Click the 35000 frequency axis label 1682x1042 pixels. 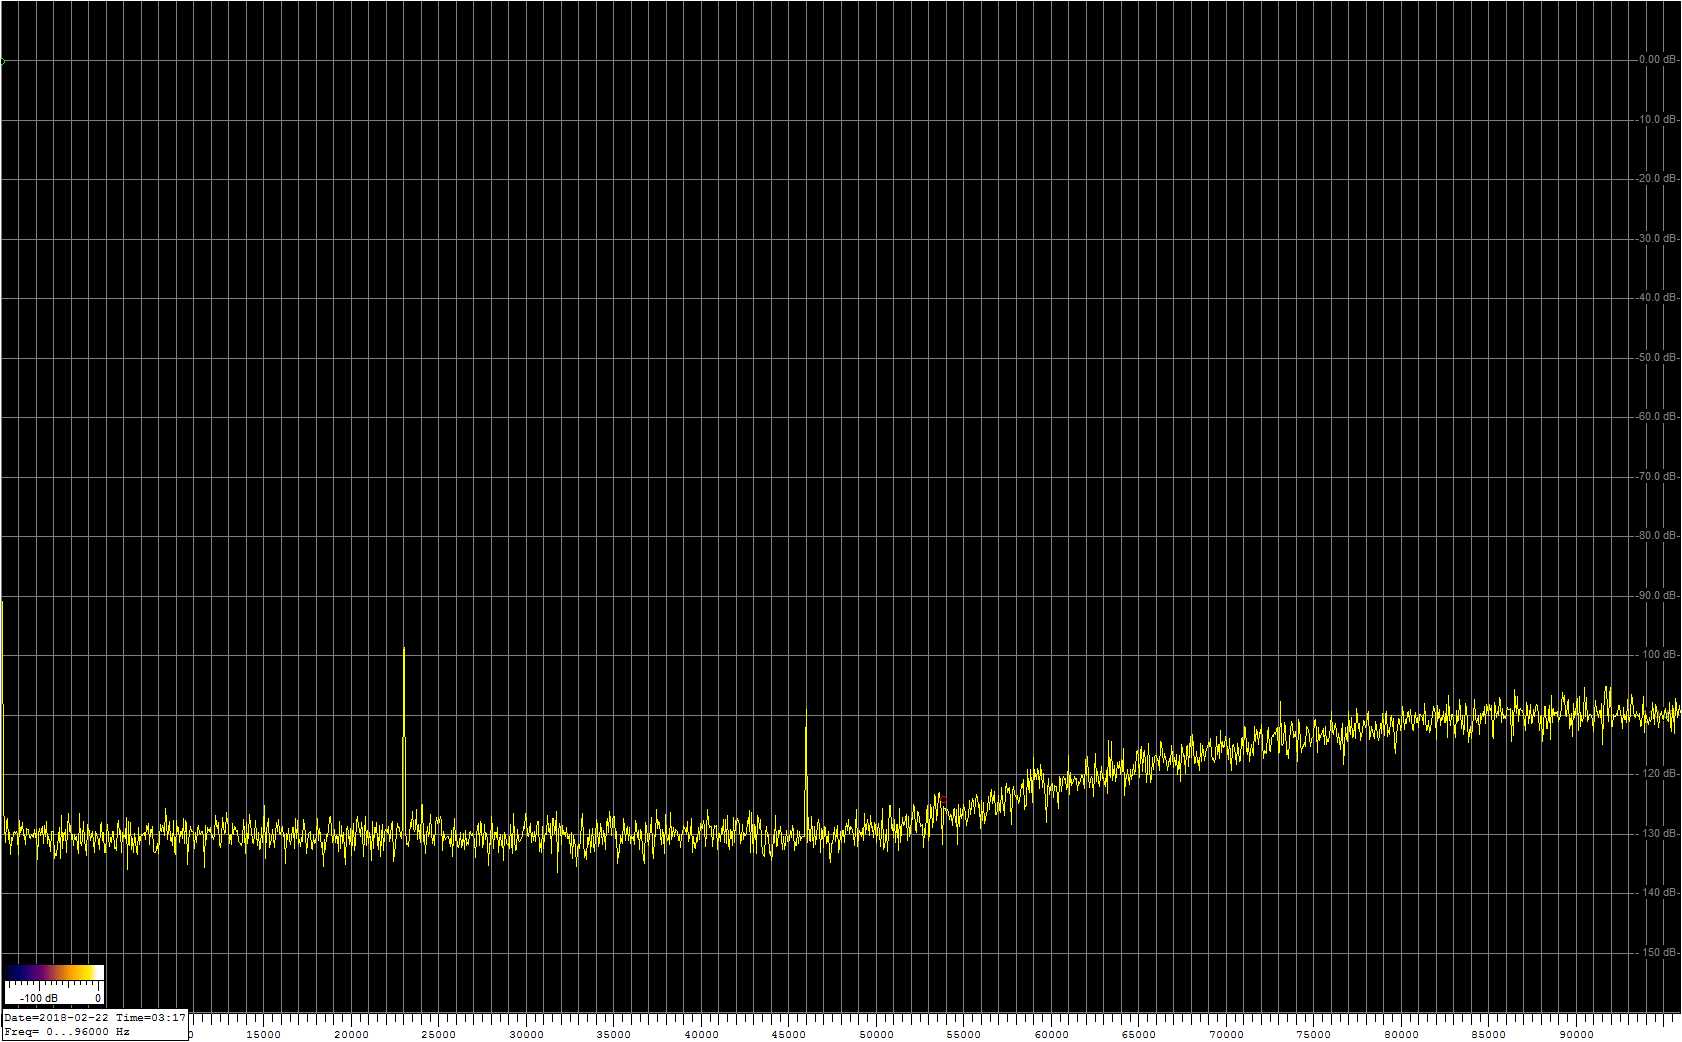point(613,1035)
